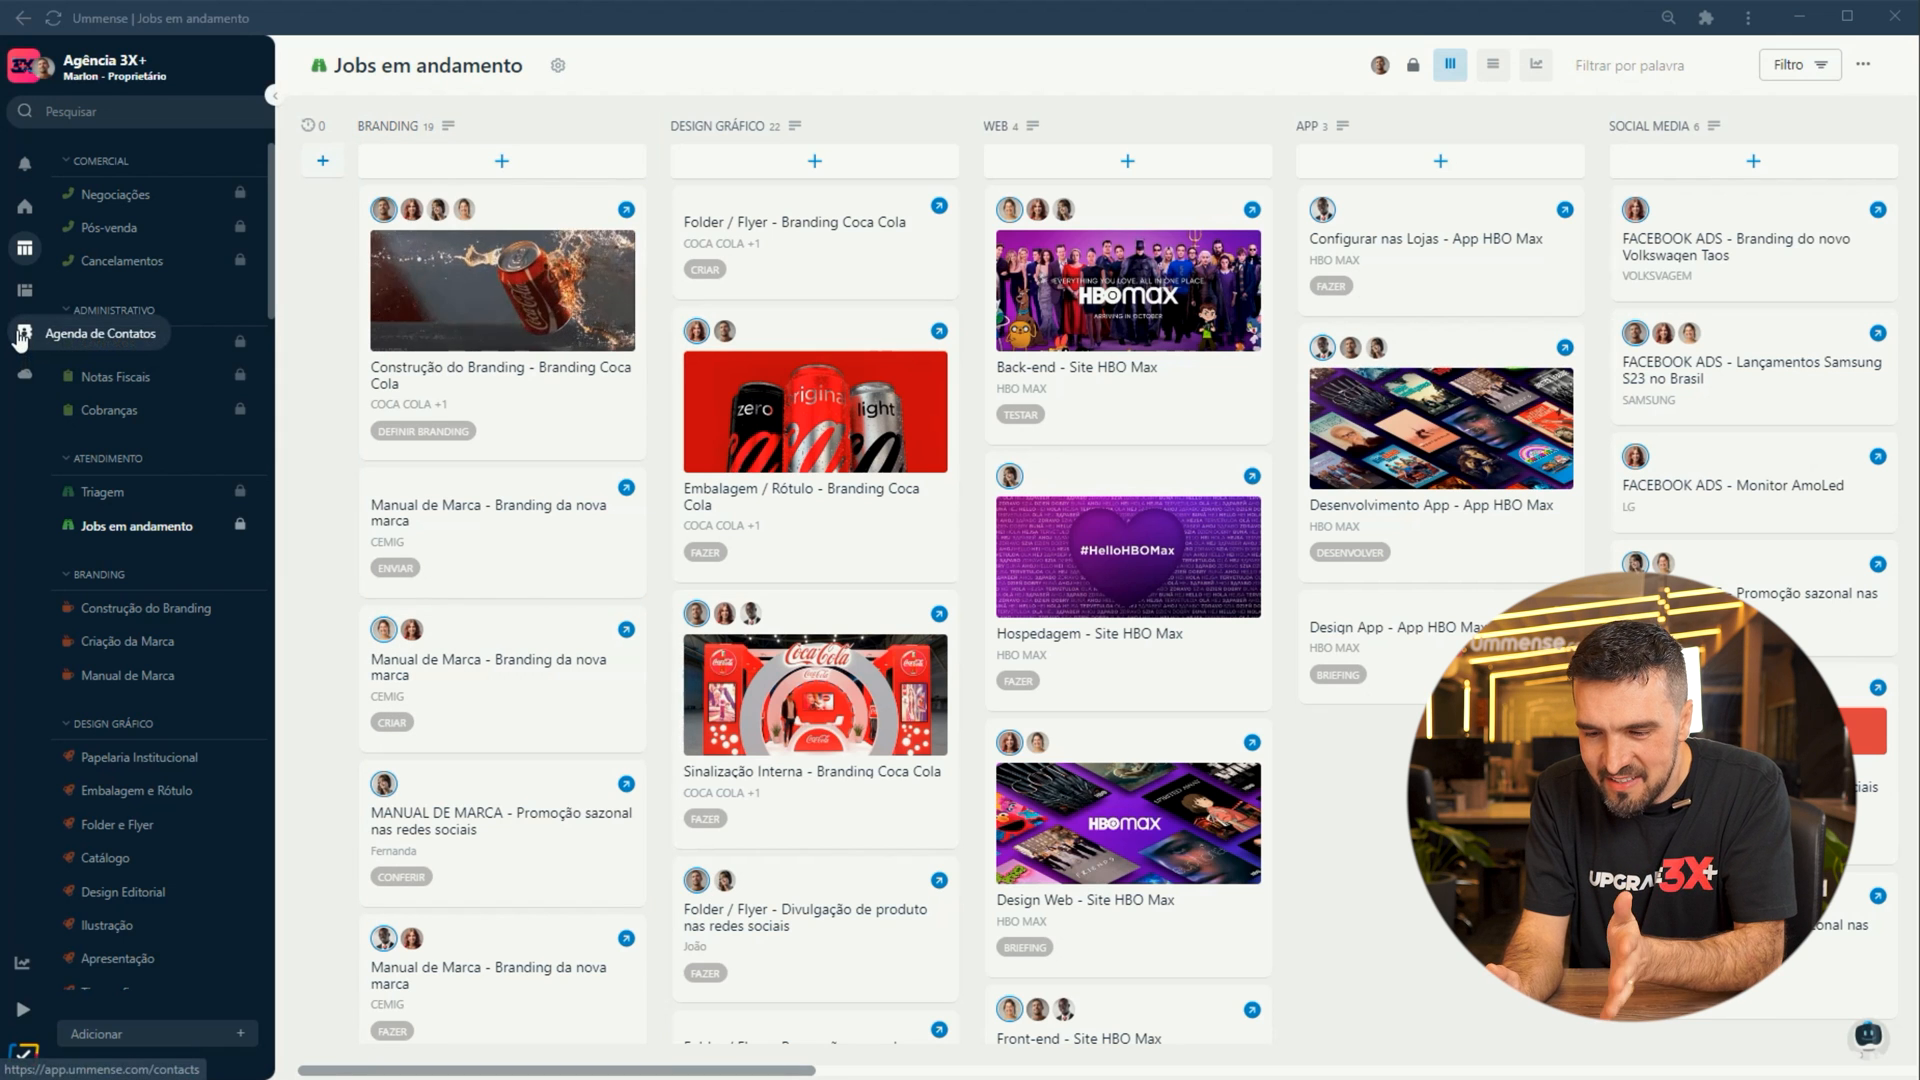
Task: Open chatbot helper icon at bottom right
Action: click(1868, 1036)
